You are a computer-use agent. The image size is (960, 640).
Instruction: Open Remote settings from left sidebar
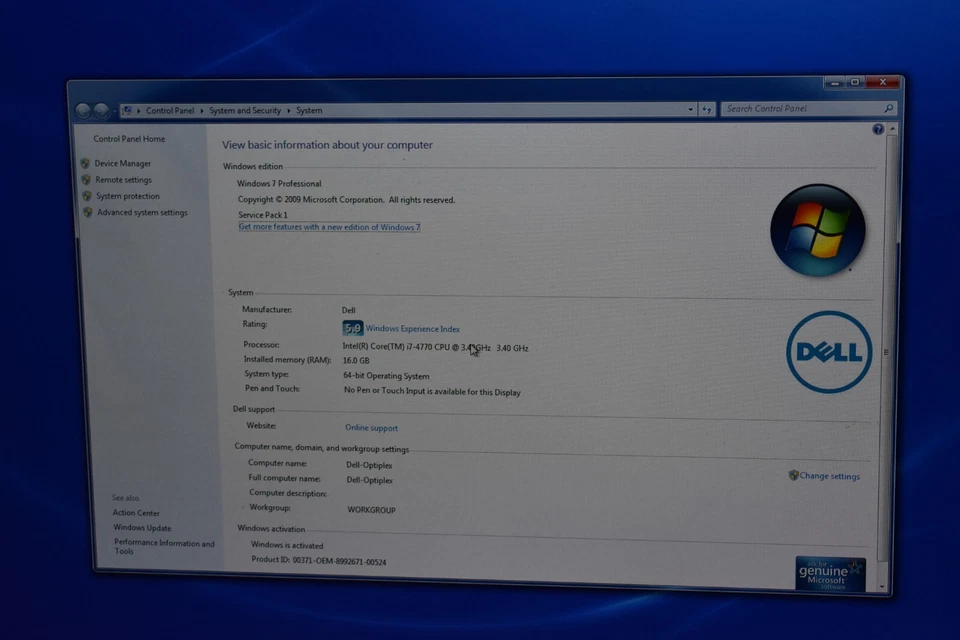(x=123, y=180)
